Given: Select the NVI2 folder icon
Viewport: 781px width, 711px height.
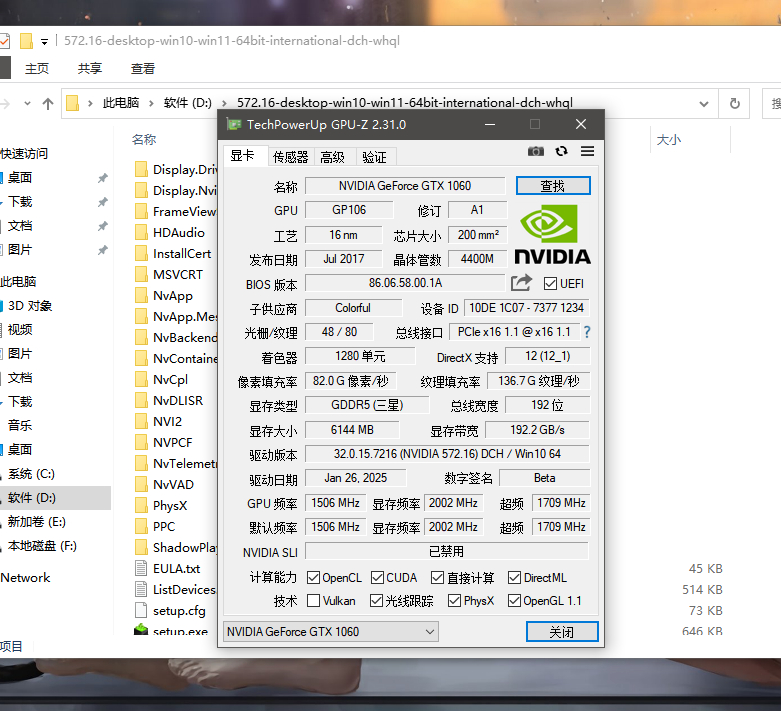Looking at the screenshot, I should click(x=141, y=421).
